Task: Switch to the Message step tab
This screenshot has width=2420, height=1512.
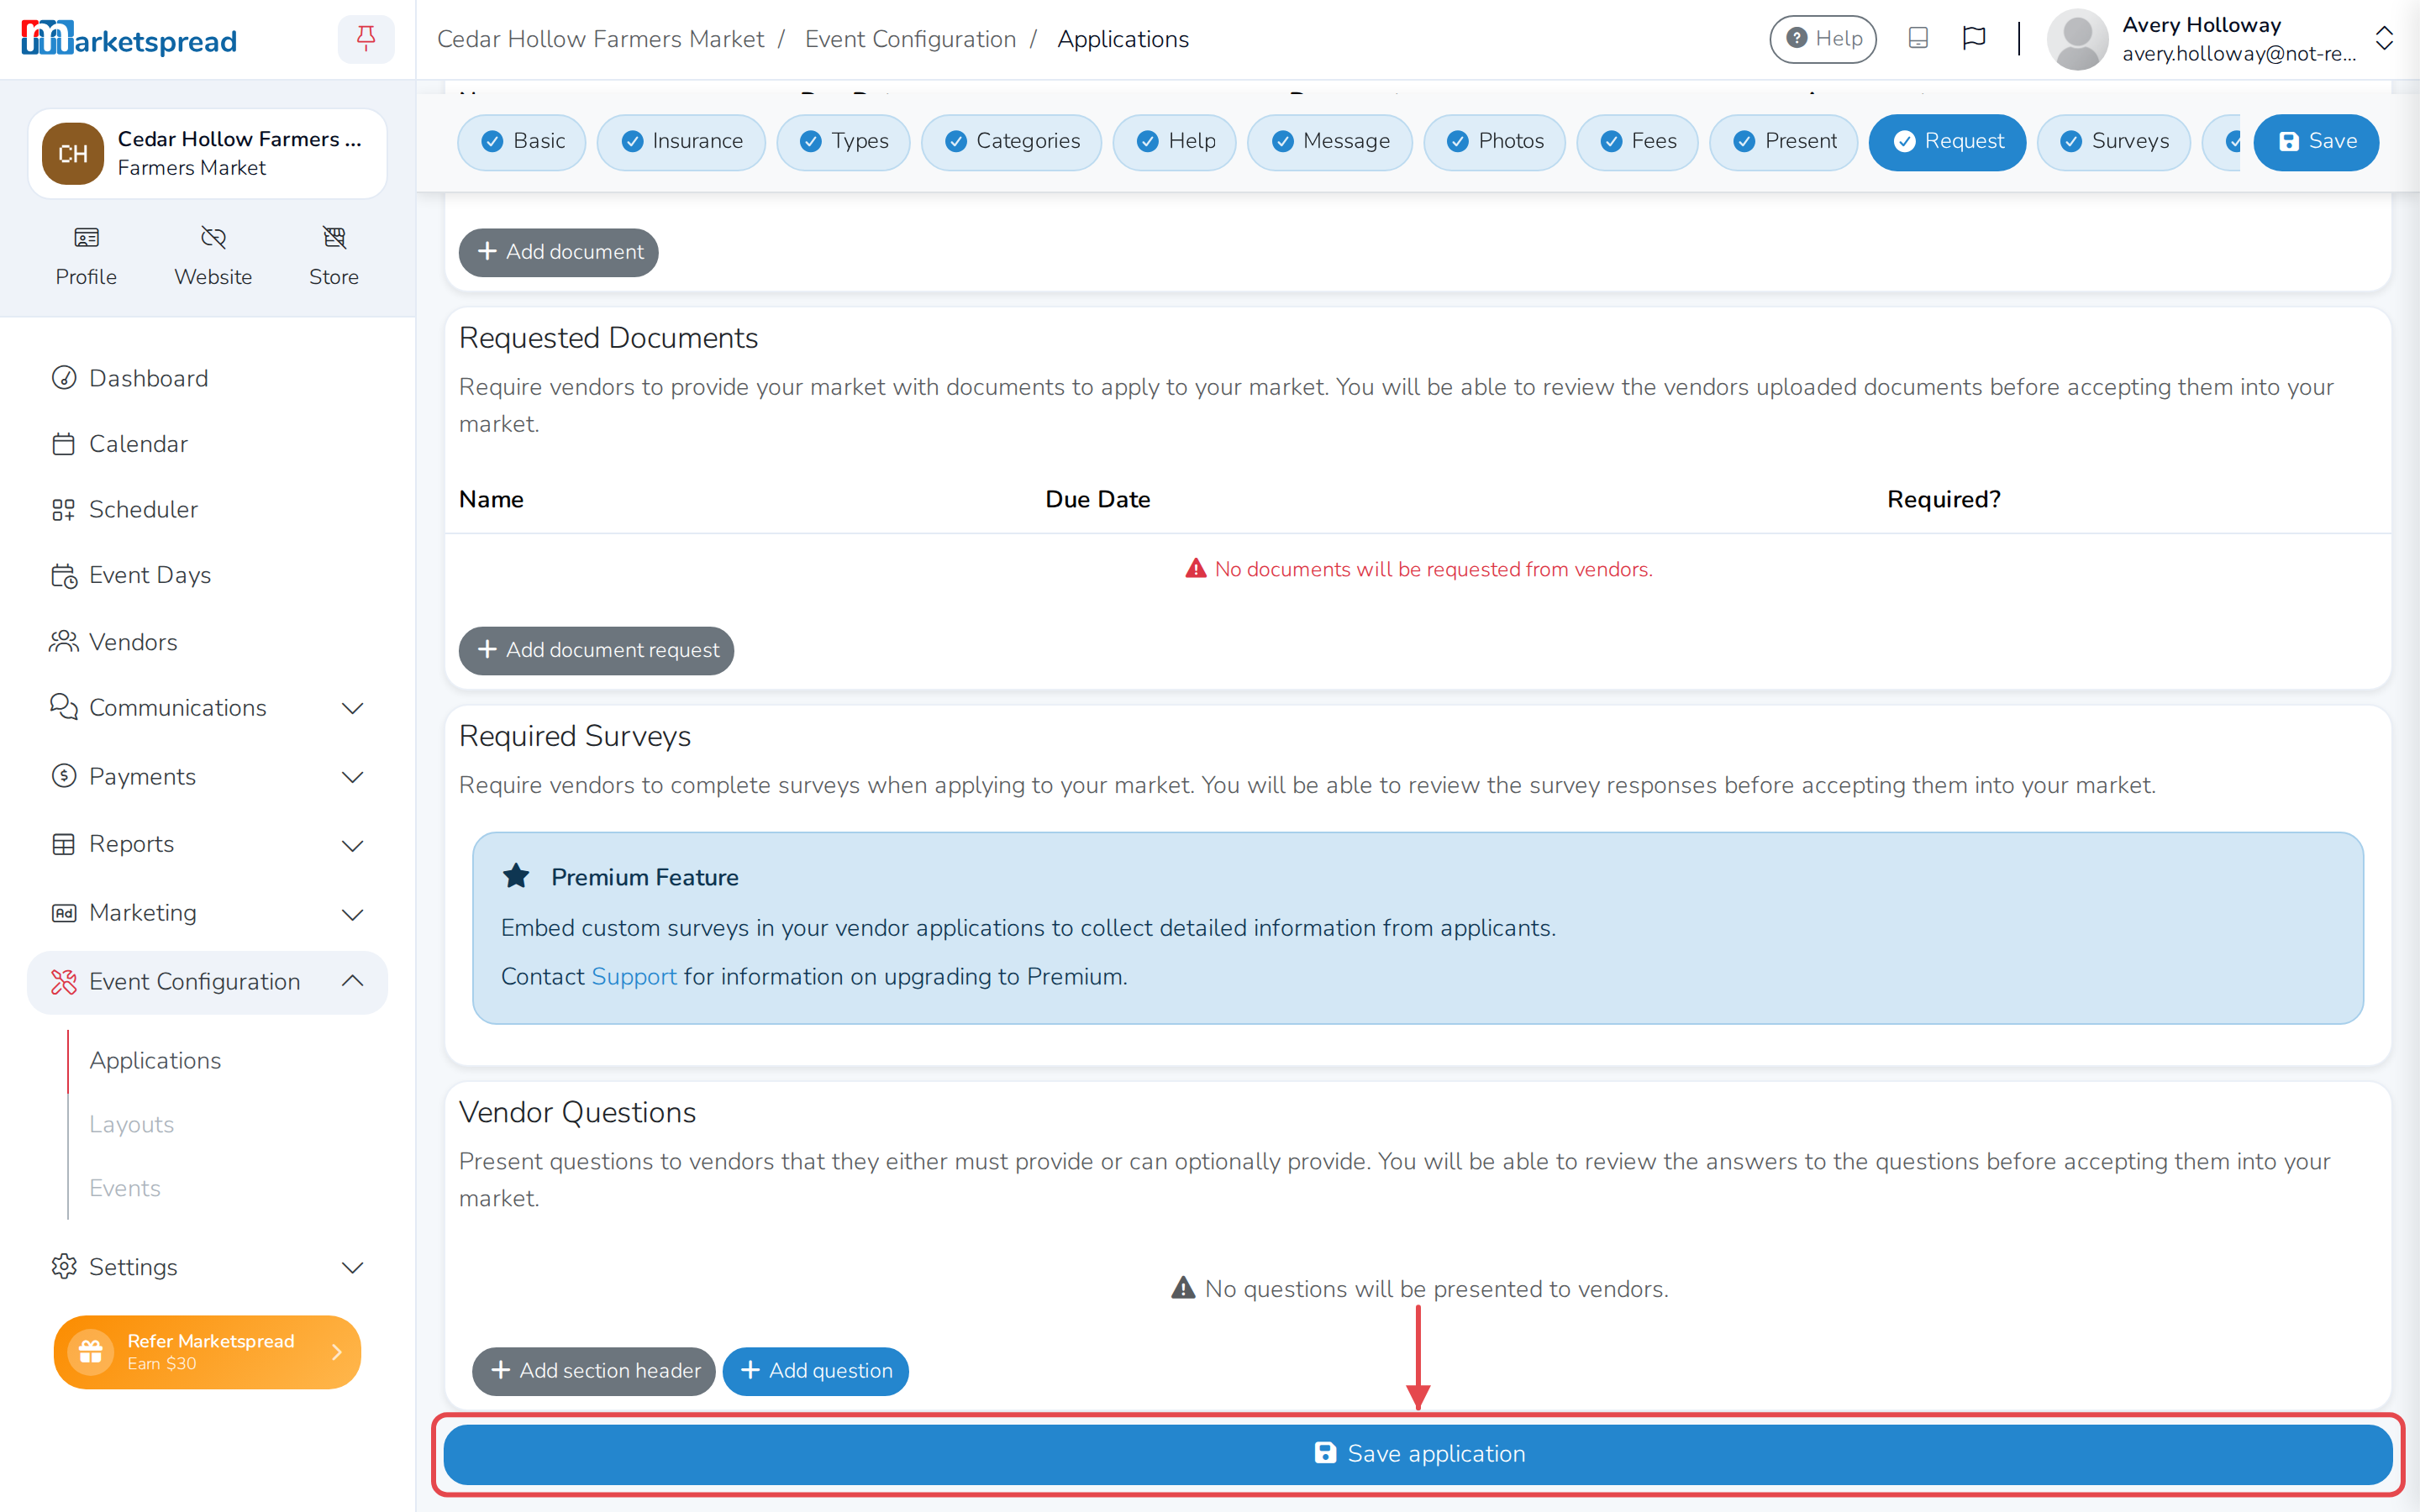Action: click(1330, 141)
